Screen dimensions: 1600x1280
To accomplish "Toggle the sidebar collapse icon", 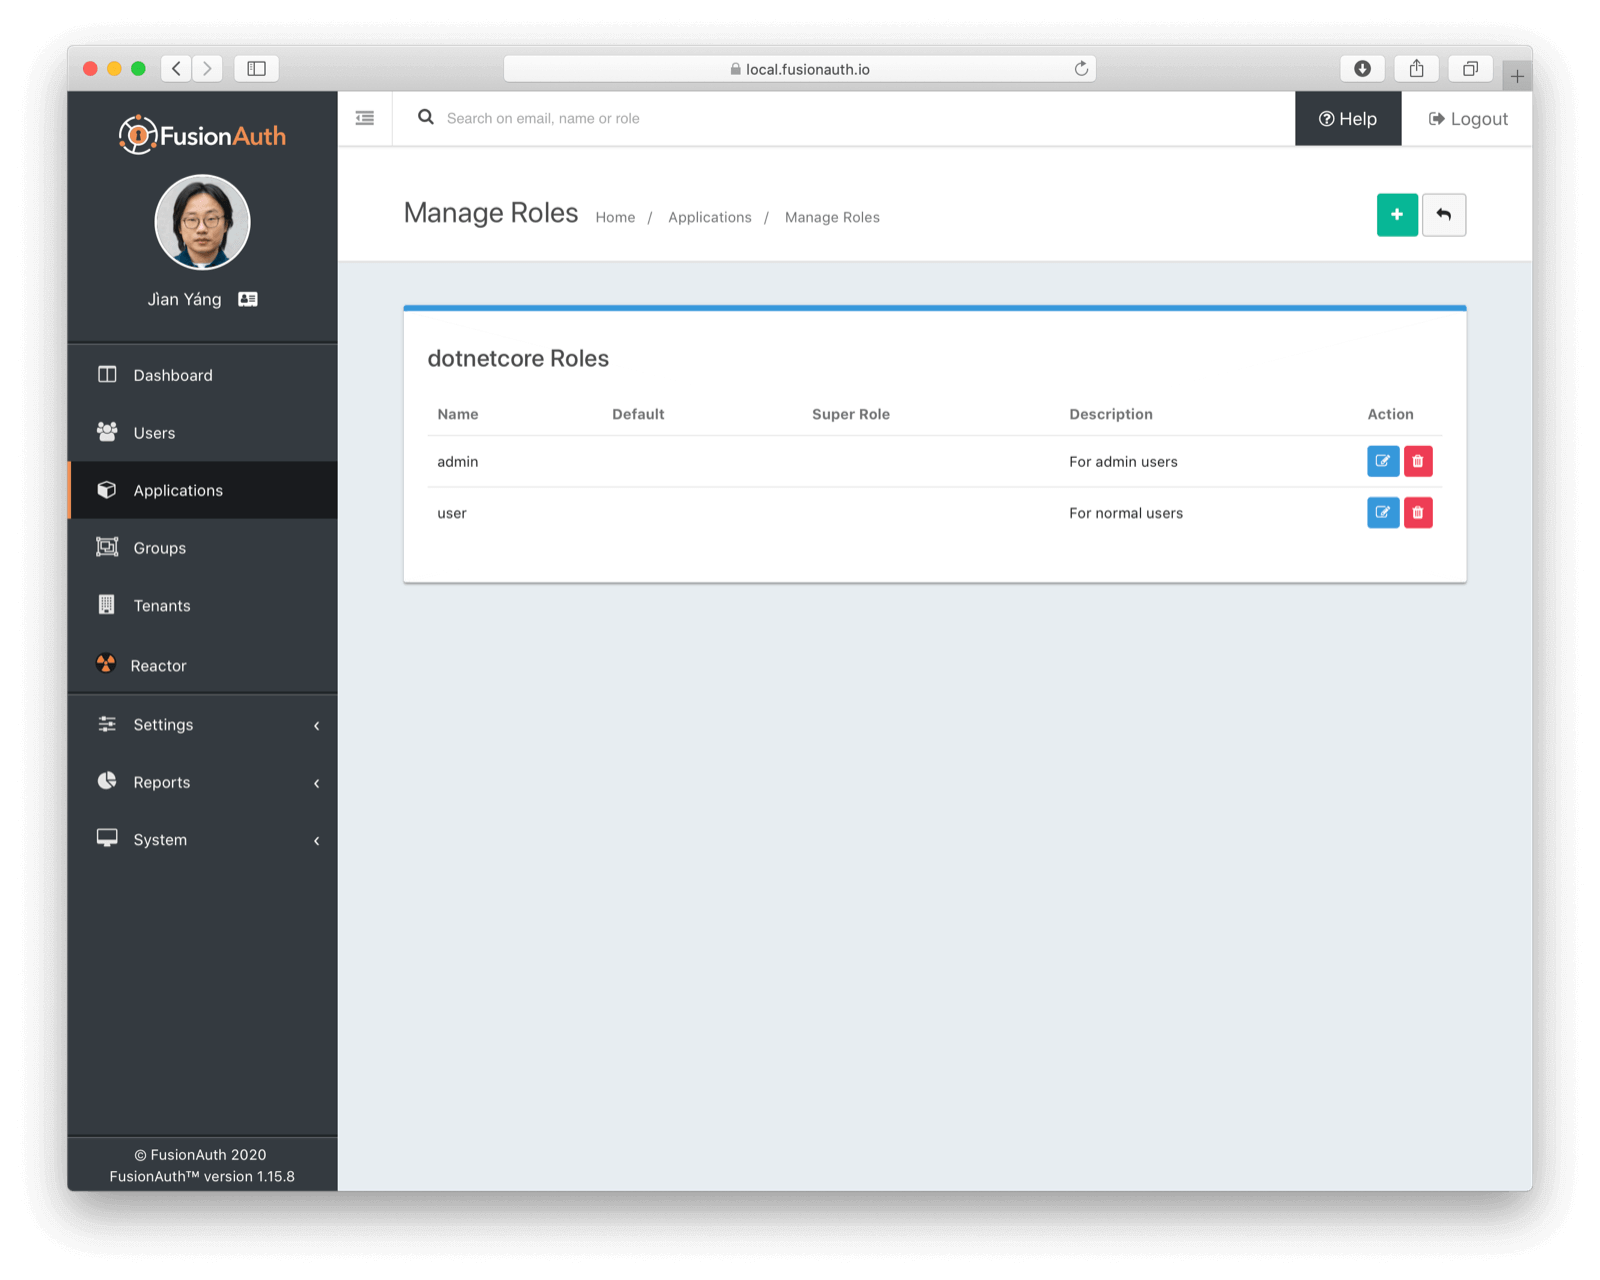I will point(365,118).
